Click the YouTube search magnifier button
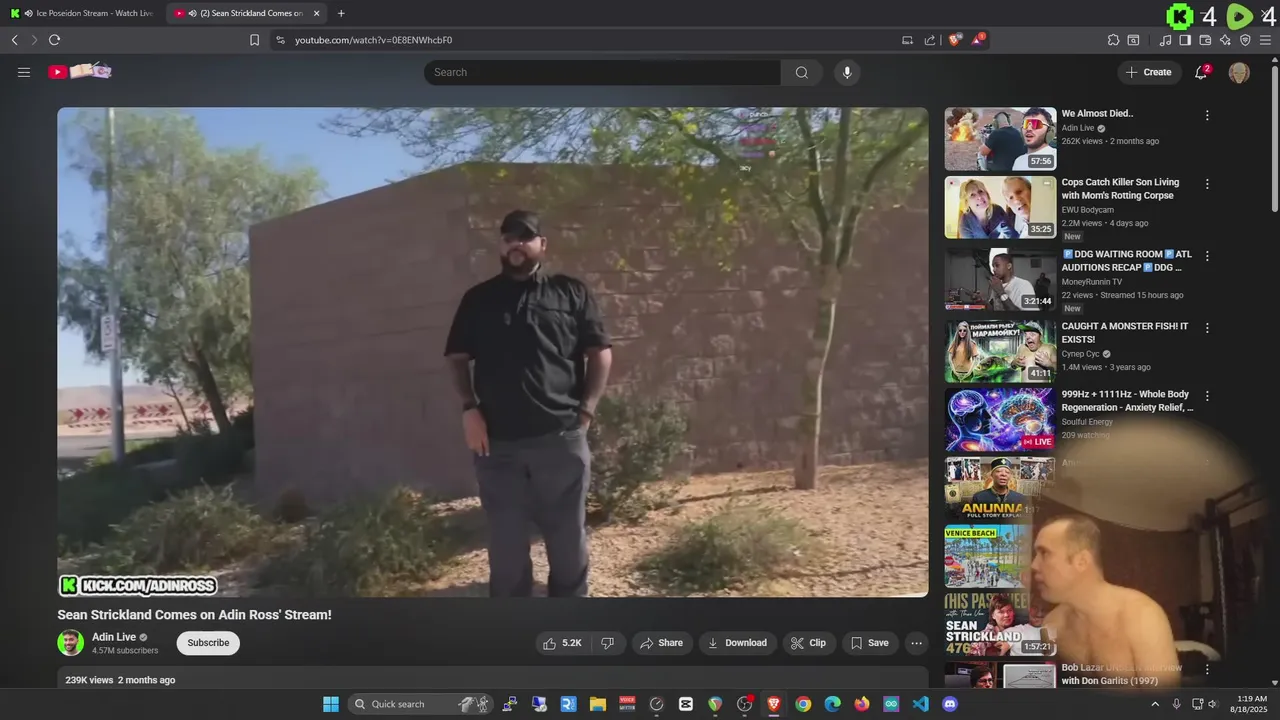This screenshot has height=720, width=1280. (802, 72)
